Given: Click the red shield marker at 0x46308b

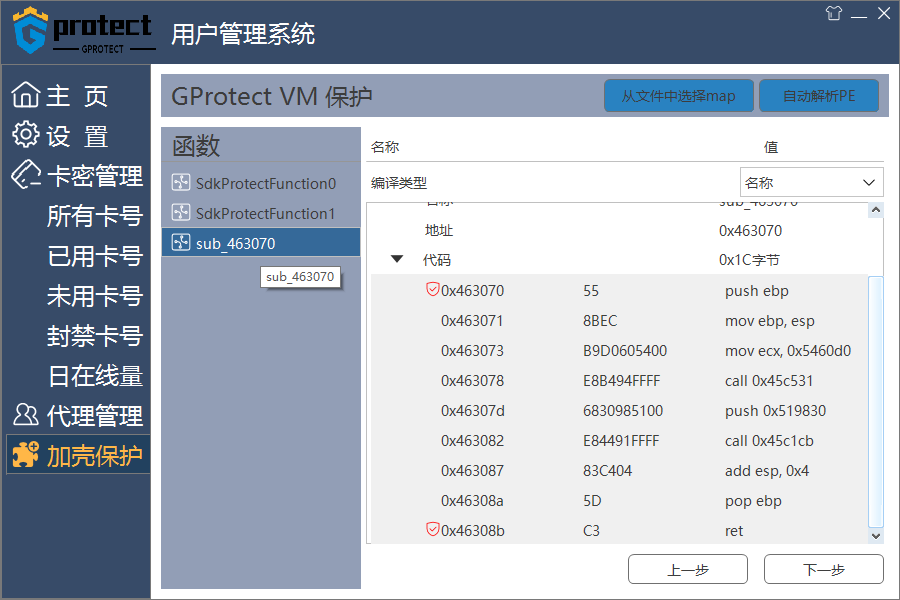Looking at the screenshot, I should tap(433, 529).
